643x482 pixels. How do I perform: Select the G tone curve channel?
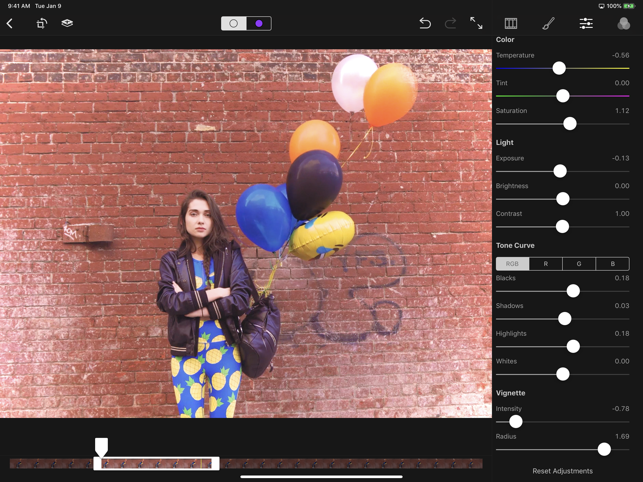pyautogui.click(x=579, y=264)
